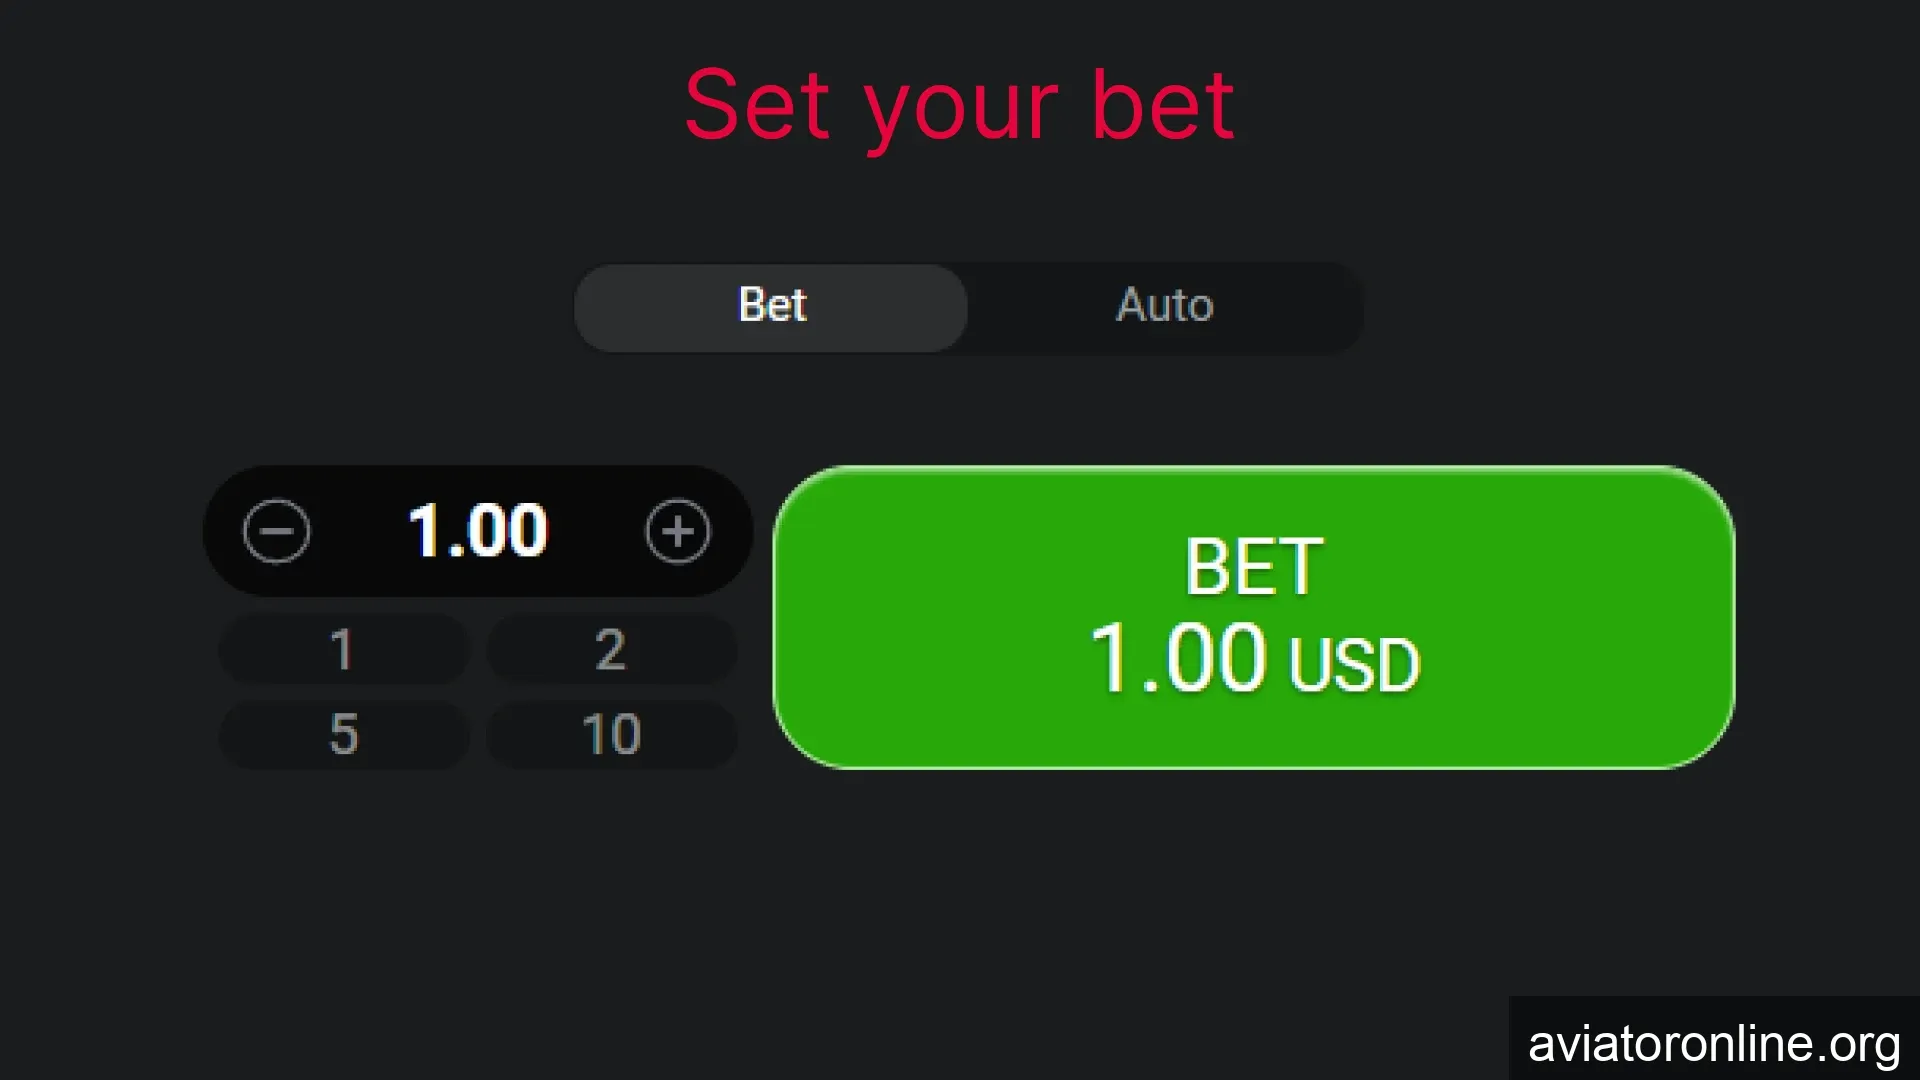
Task: Focus the bet value between minus and plus
Action: [x=477, y=531]
